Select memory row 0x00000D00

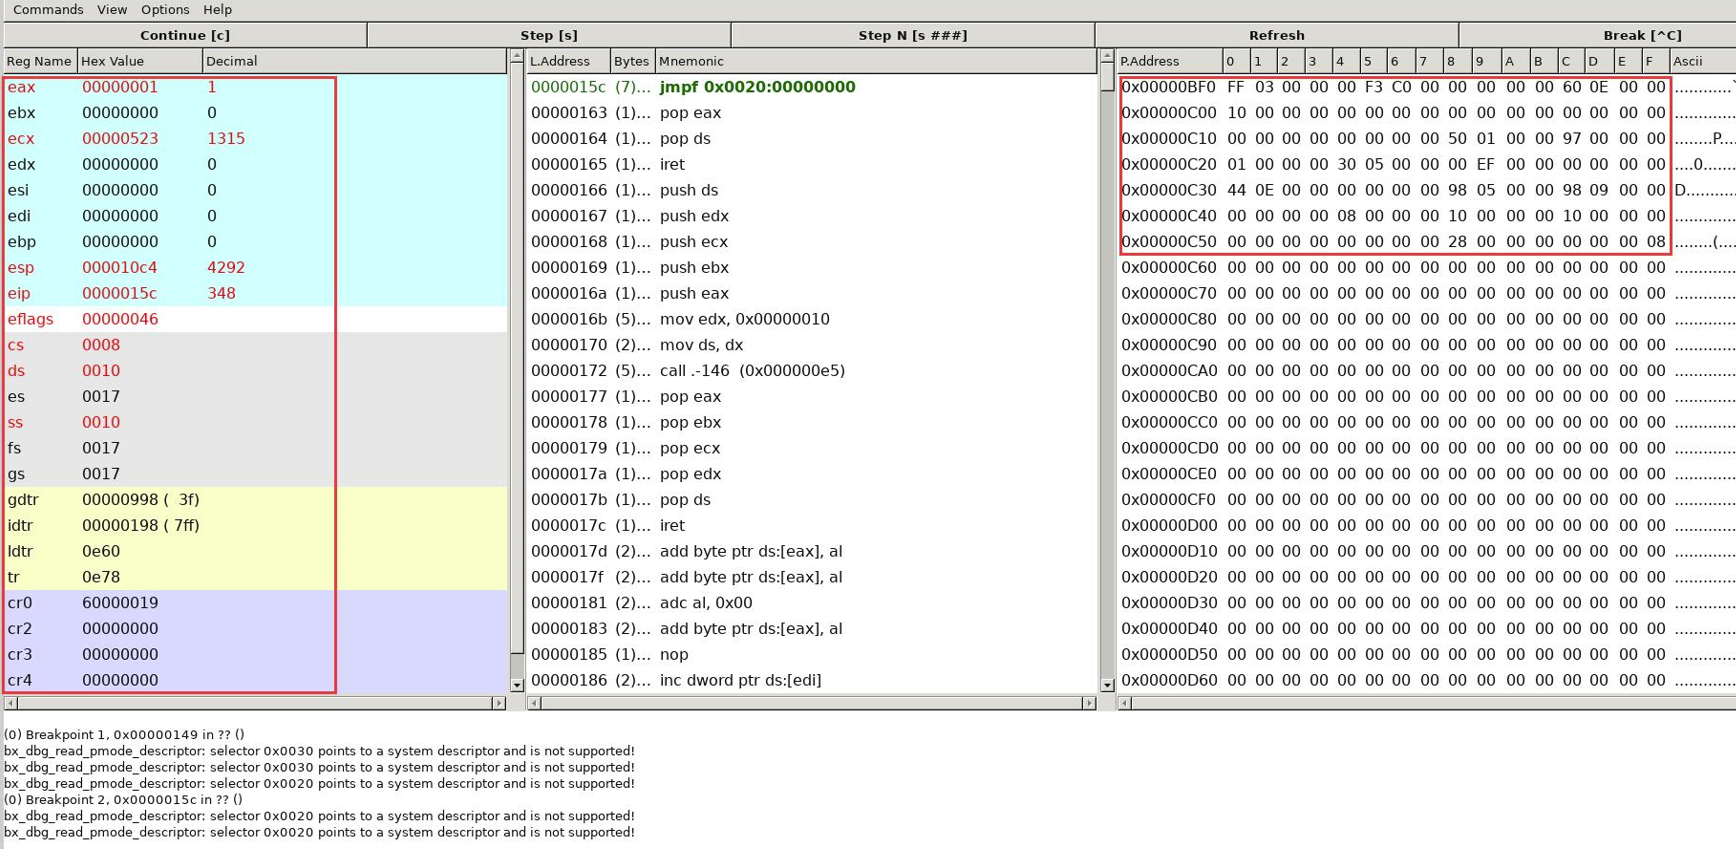pos(1426,526)
